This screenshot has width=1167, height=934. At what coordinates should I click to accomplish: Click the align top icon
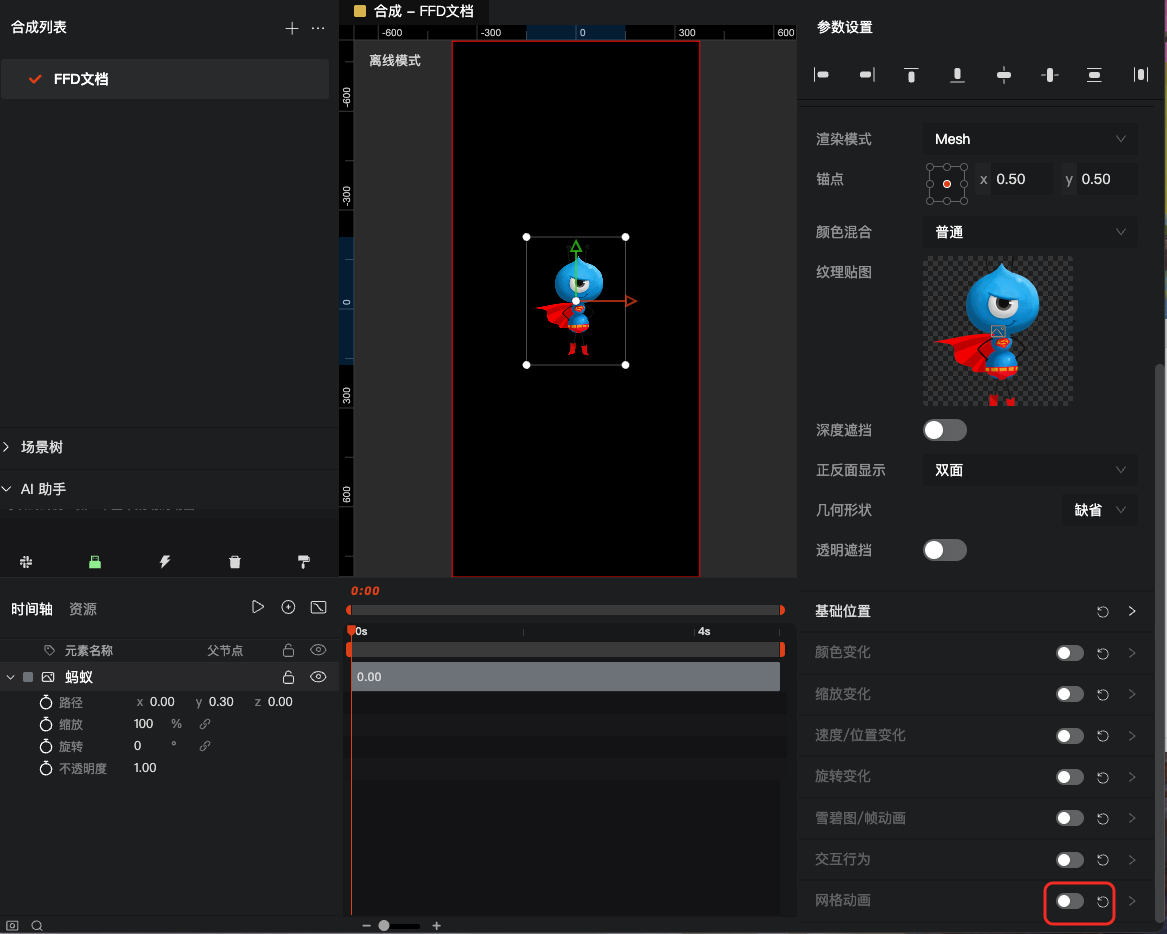pyautogui.click(x=911, y=74)
